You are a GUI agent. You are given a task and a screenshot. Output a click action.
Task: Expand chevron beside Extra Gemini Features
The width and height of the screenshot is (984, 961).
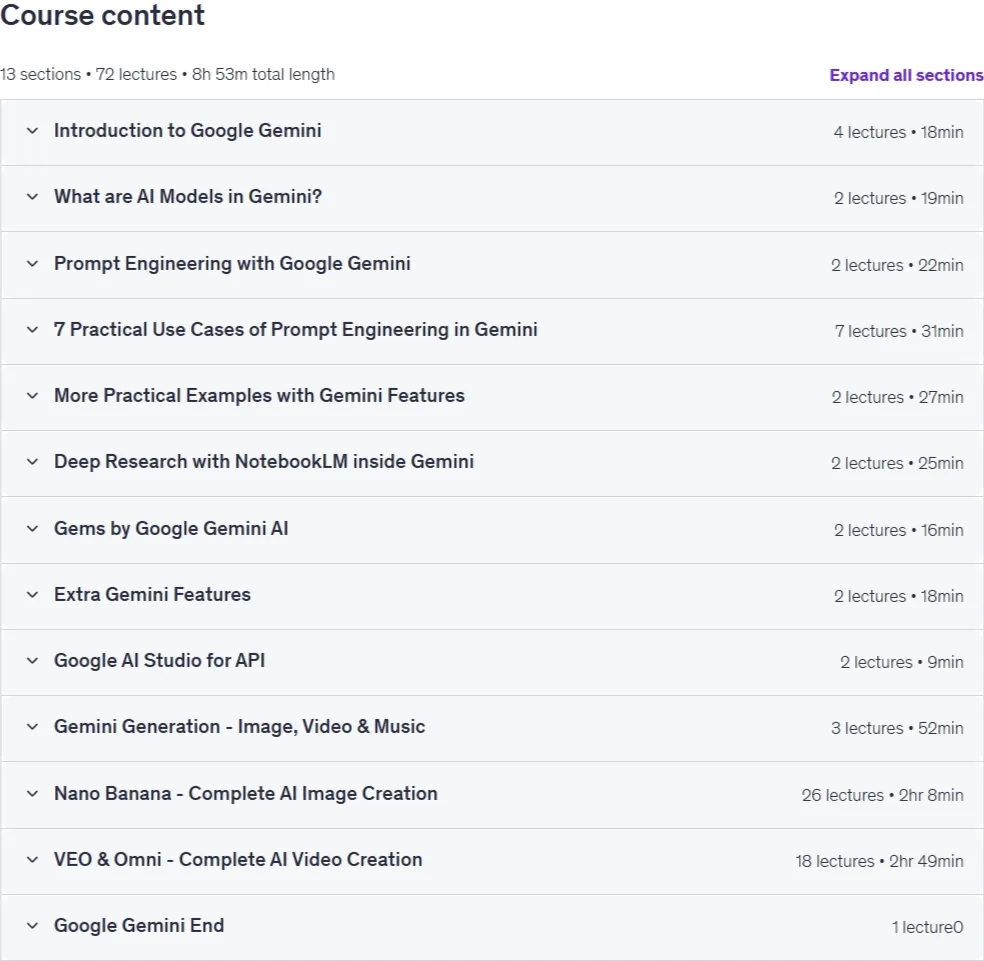32,594
